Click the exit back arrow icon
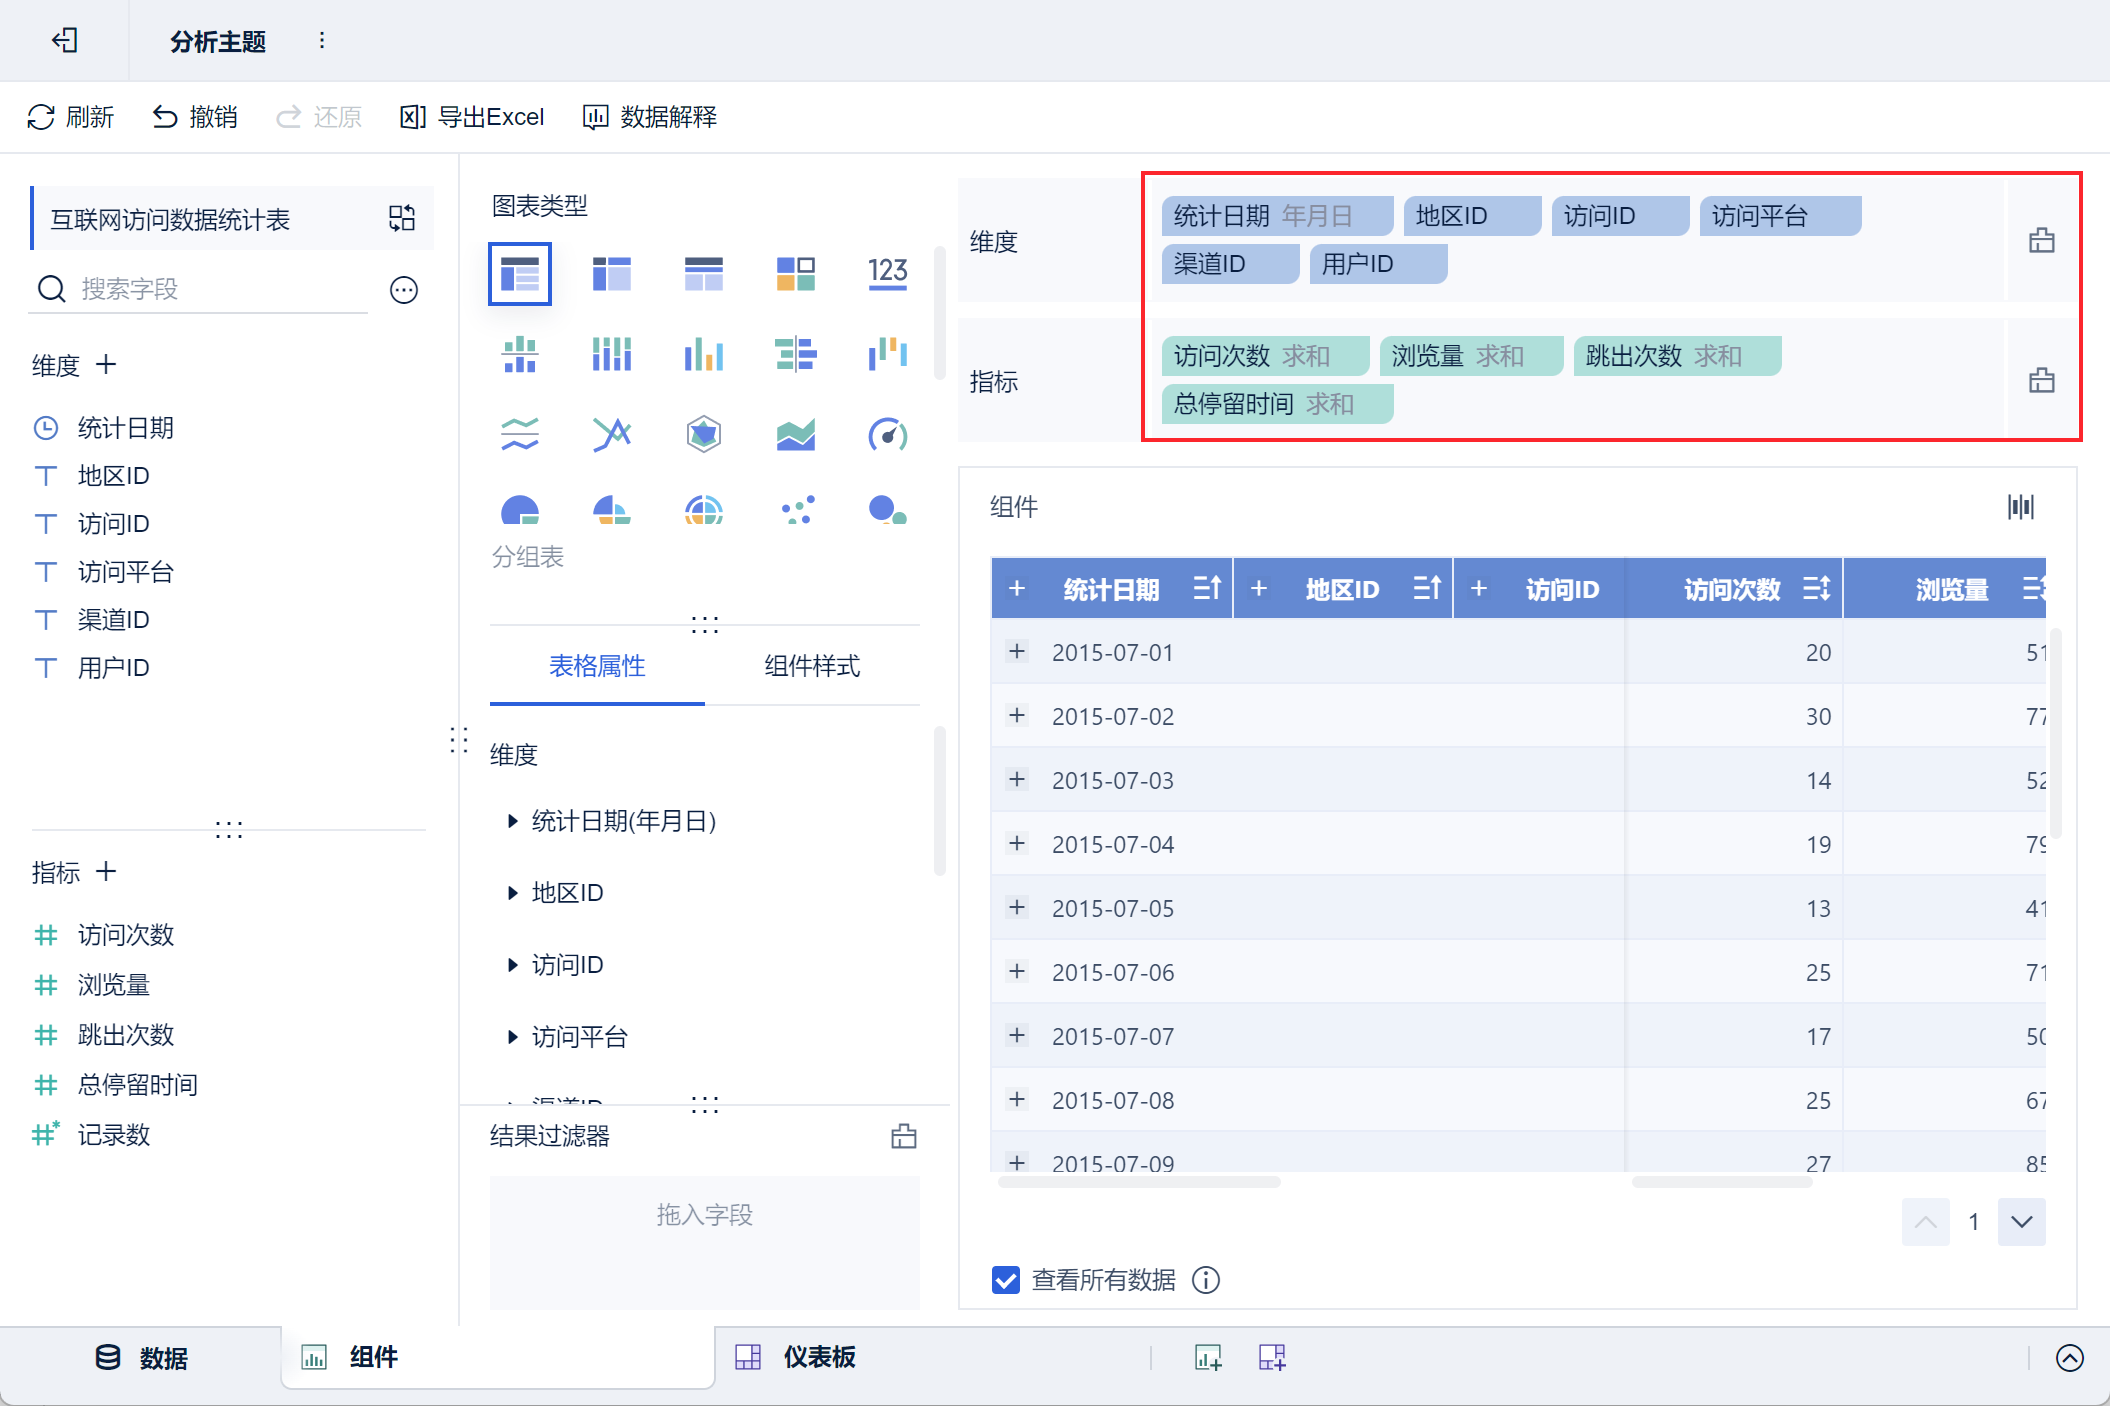2110x1406 pixels. [65, 41]
